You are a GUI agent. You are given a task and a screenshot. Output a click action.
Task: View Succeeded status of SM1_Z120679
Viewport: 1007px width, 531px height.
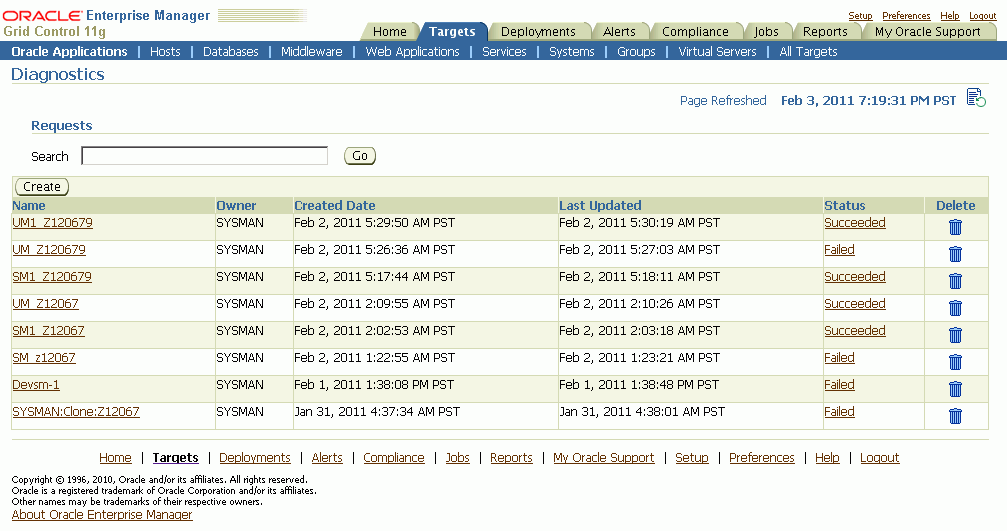tap(855, 277)
